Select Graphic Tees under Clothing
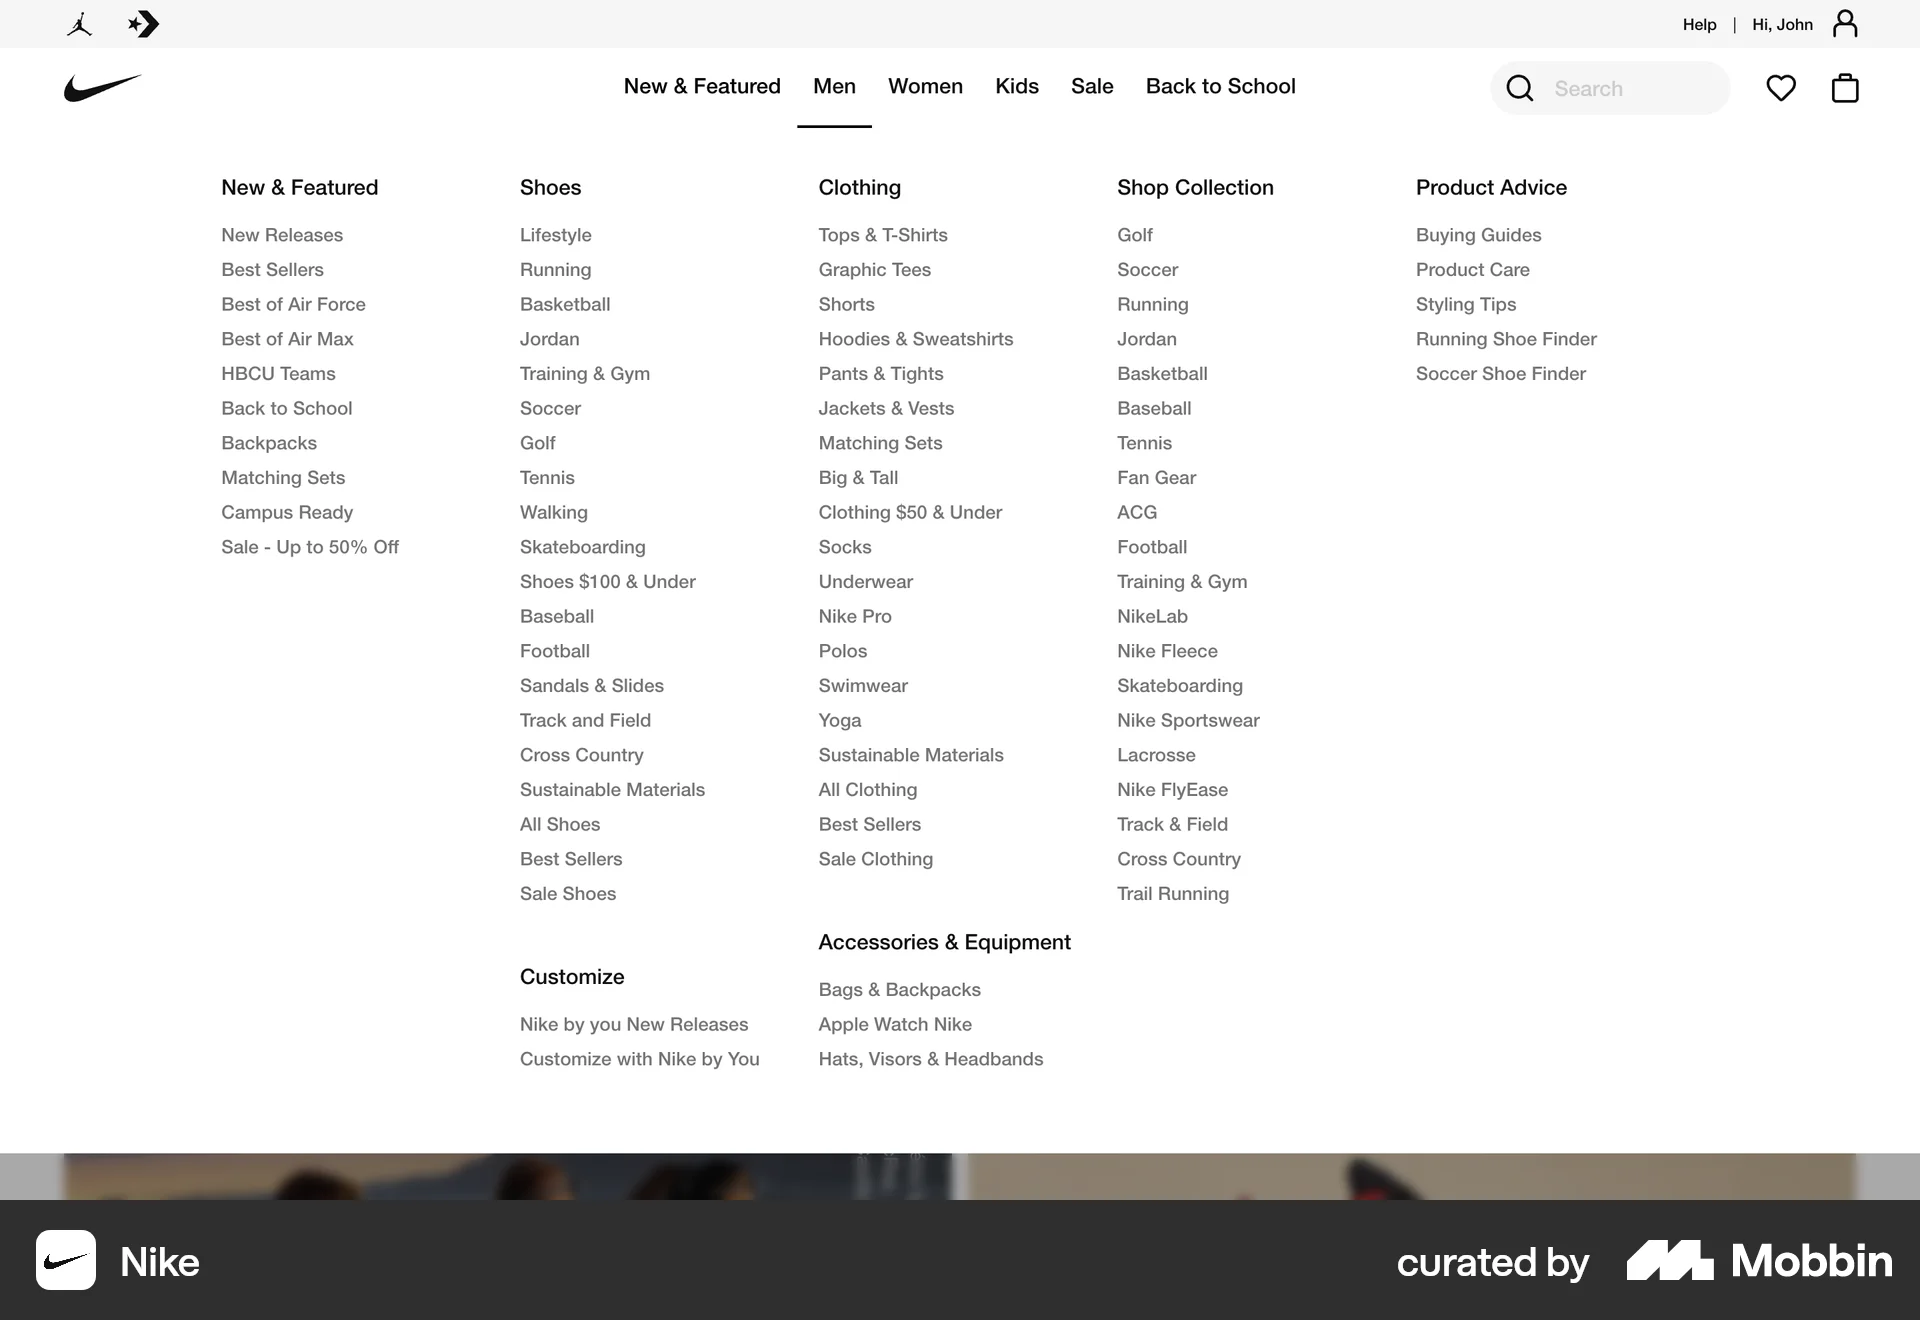1920x1320 pixels. coord(874,269)
